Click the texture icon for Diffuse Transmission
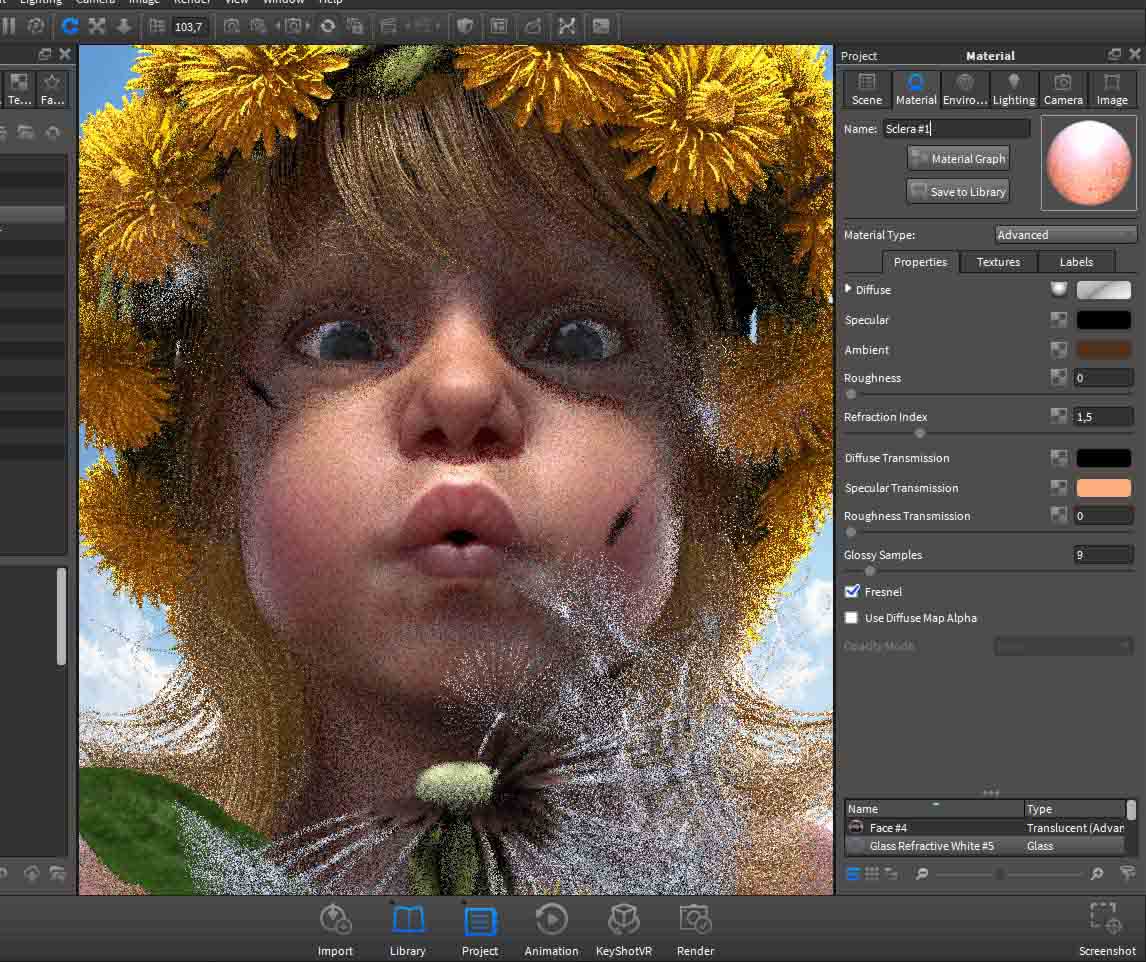 (1058, 458)
